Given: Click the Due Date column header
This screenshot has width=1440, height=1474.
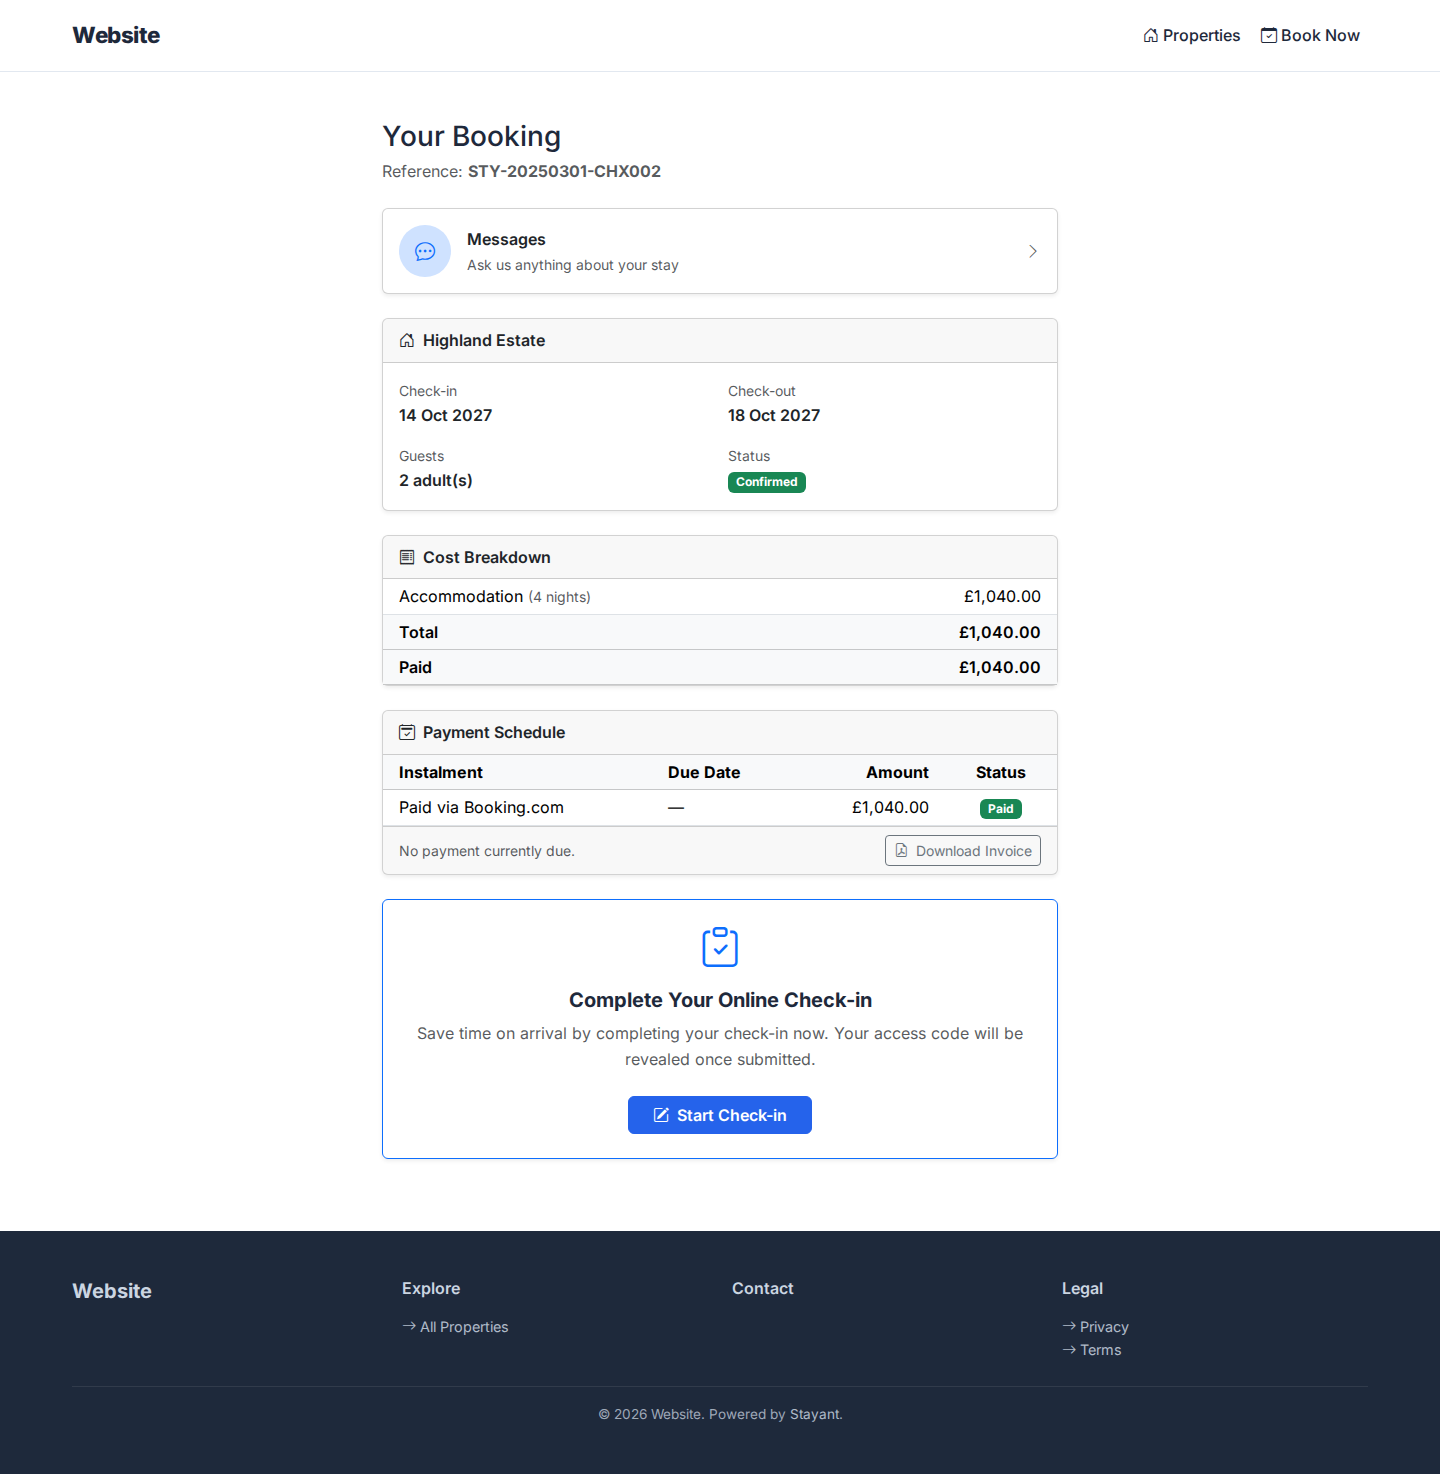Looking at the screenshot, I should (x=704, y=772).
